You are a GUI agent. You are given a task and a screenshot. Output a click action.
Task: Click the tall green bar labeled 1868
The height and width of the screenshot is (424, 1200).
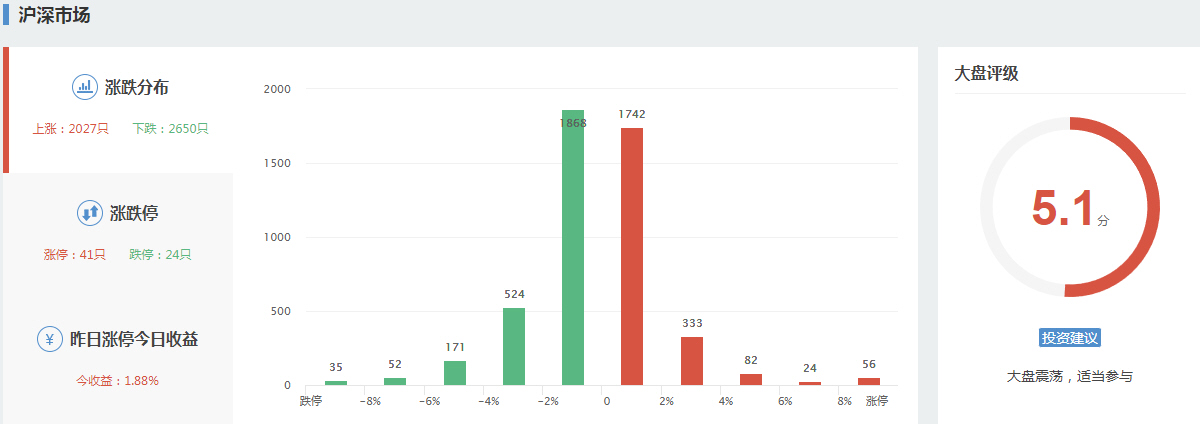(x=573, y=250)
